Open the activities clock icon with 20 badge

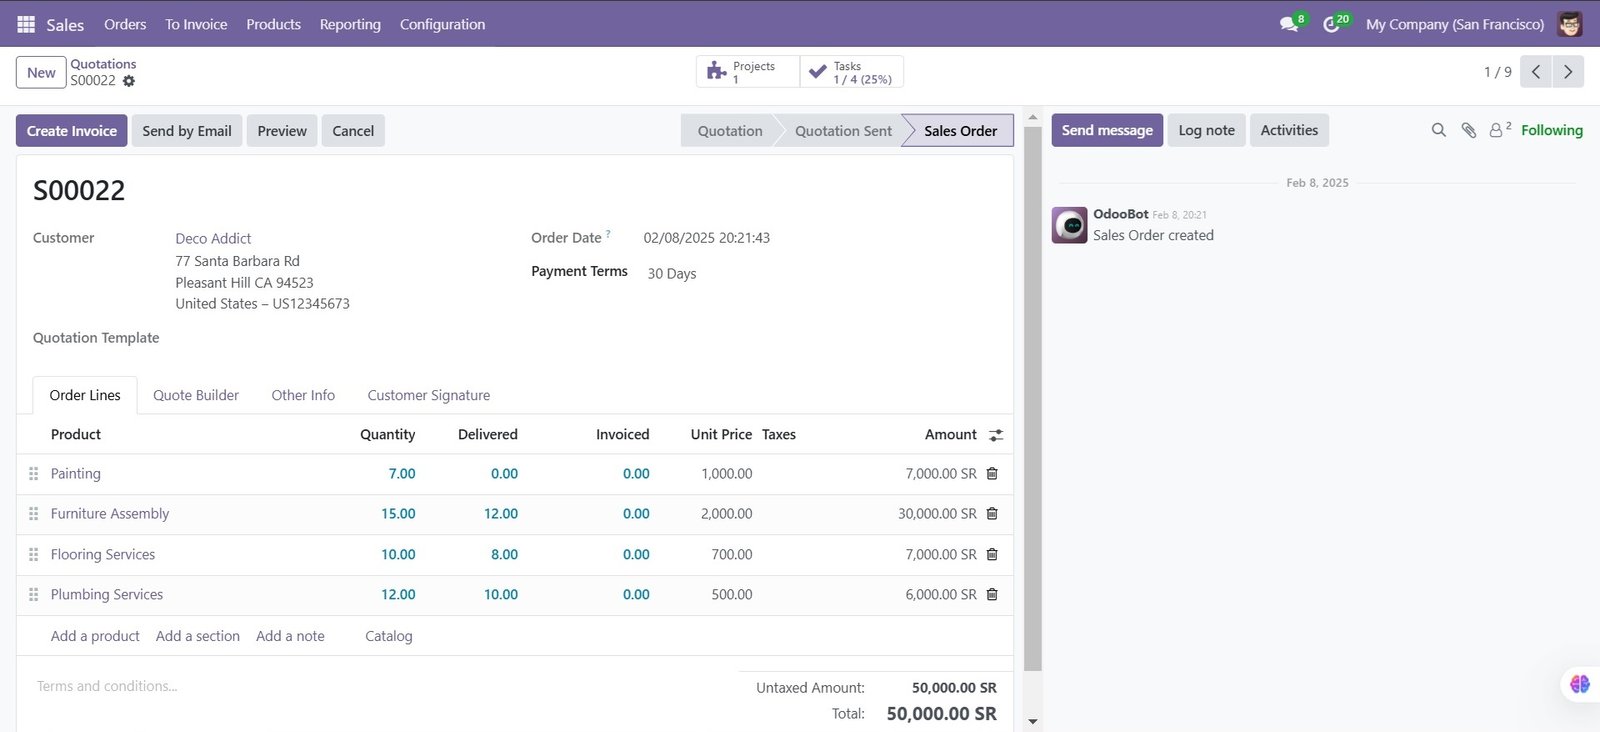[1331, 24]
